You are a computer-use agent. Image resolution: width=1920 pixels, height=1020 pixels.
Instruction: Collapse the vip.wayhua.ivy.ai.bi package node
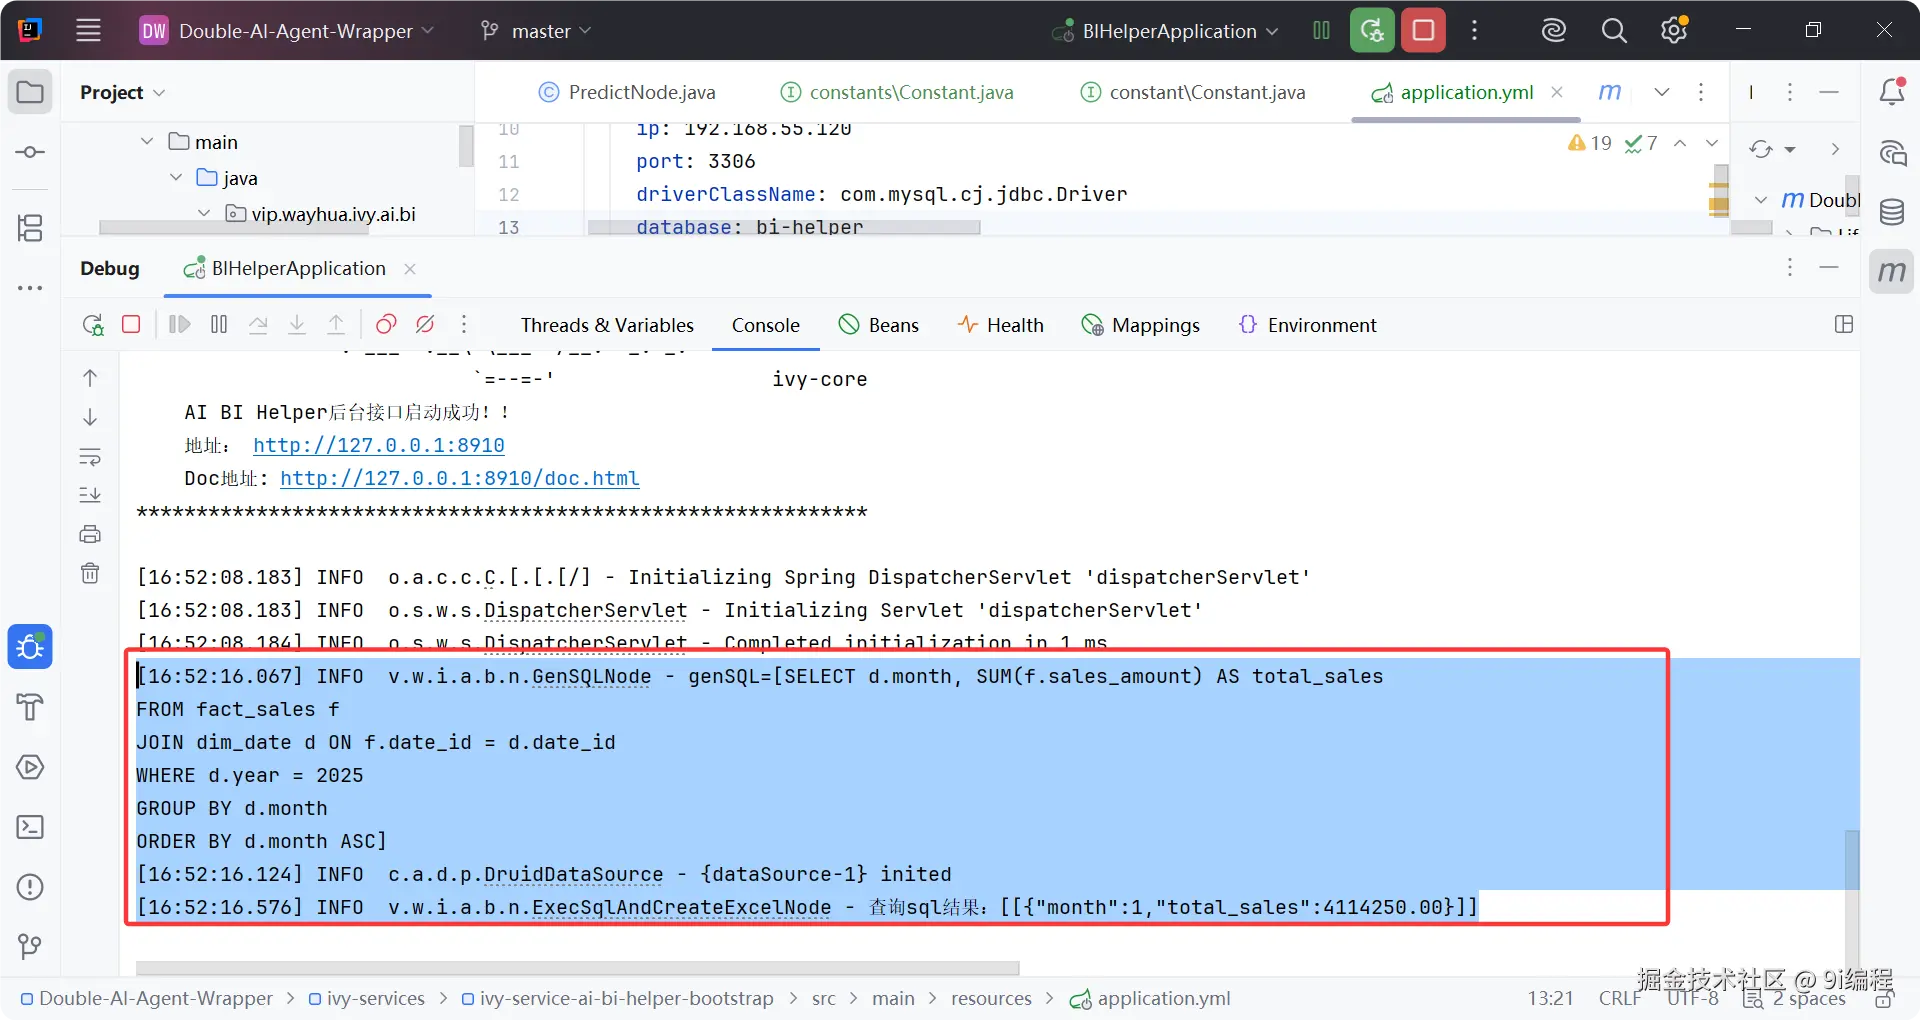[x=204, y=213]
